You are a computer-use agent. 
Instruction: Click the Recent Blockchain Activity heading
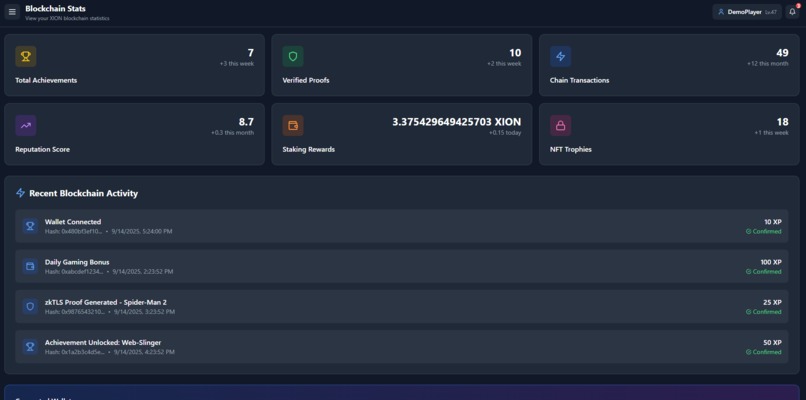(x=83, y=193)
